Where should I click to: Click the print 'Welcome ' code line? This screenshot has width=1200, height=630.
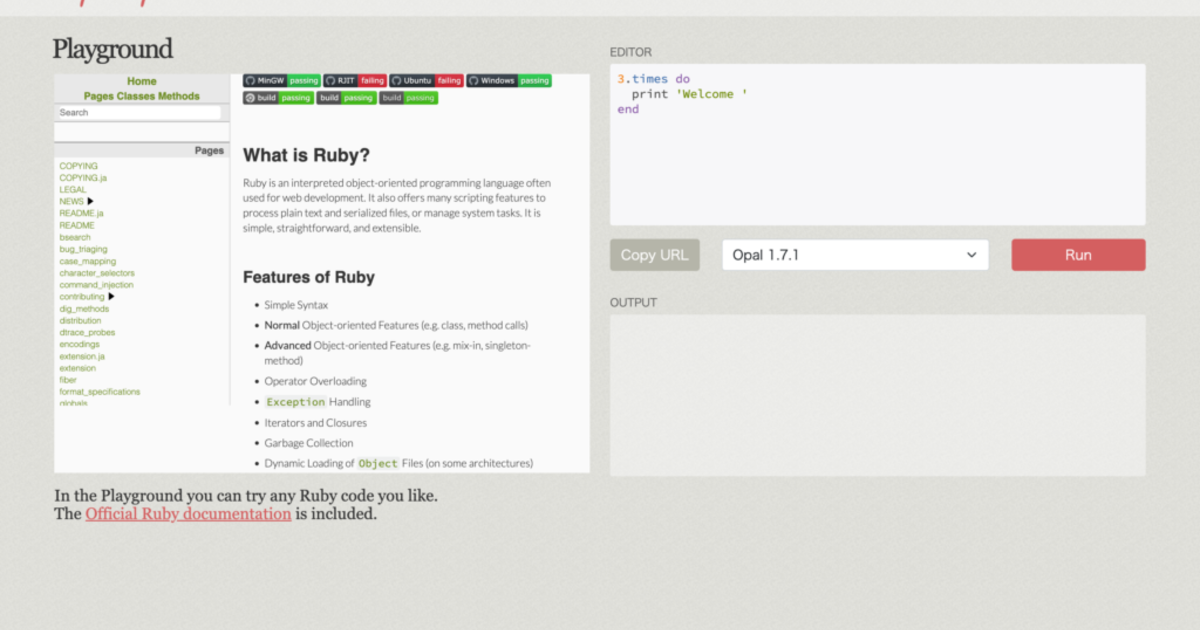689,94
